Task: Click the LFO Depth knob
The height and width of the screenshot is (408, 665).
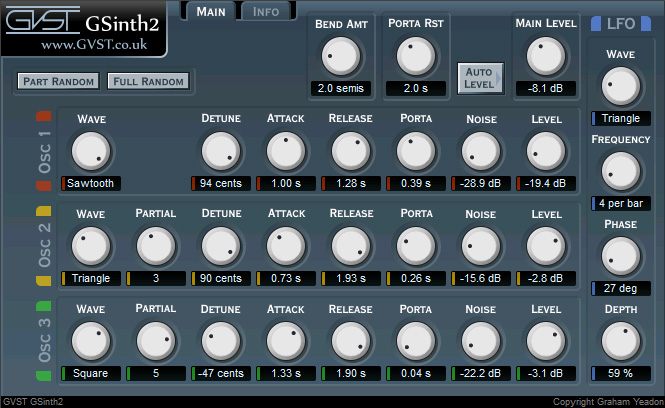Action: 621,341
